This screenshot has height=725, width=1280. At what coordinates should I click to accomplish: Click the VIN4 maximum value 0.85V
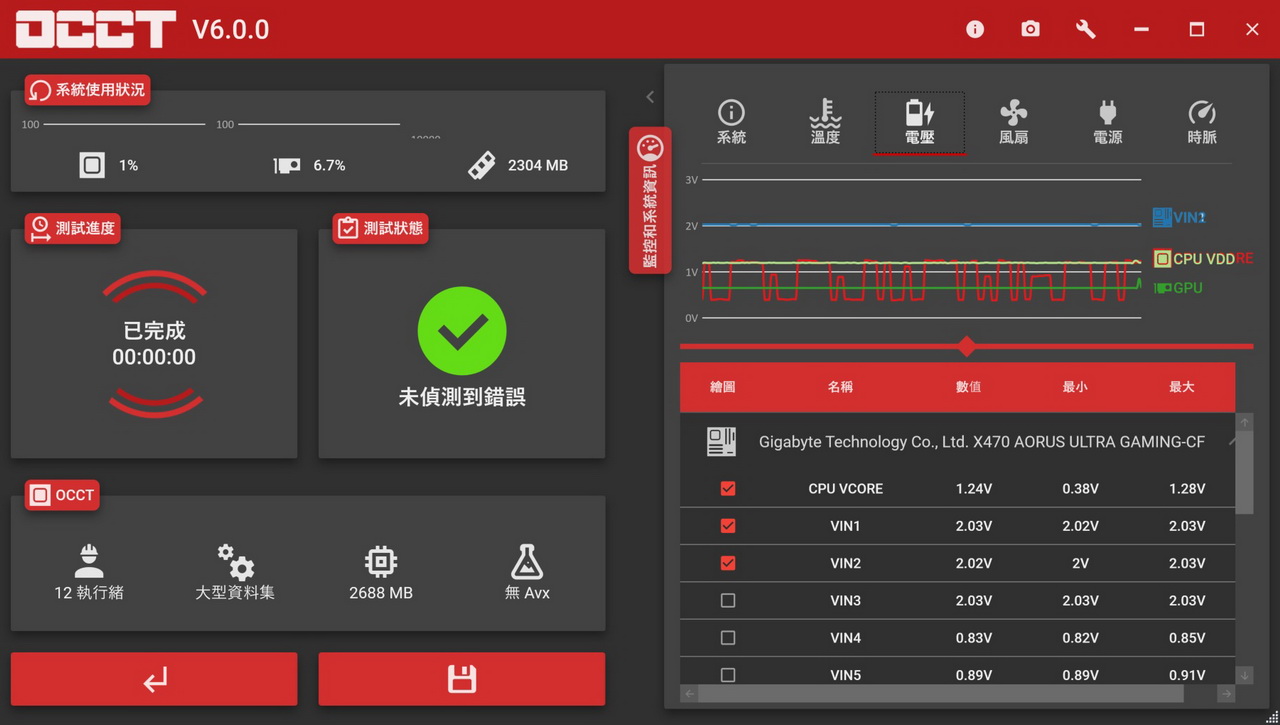point(1187,638)
